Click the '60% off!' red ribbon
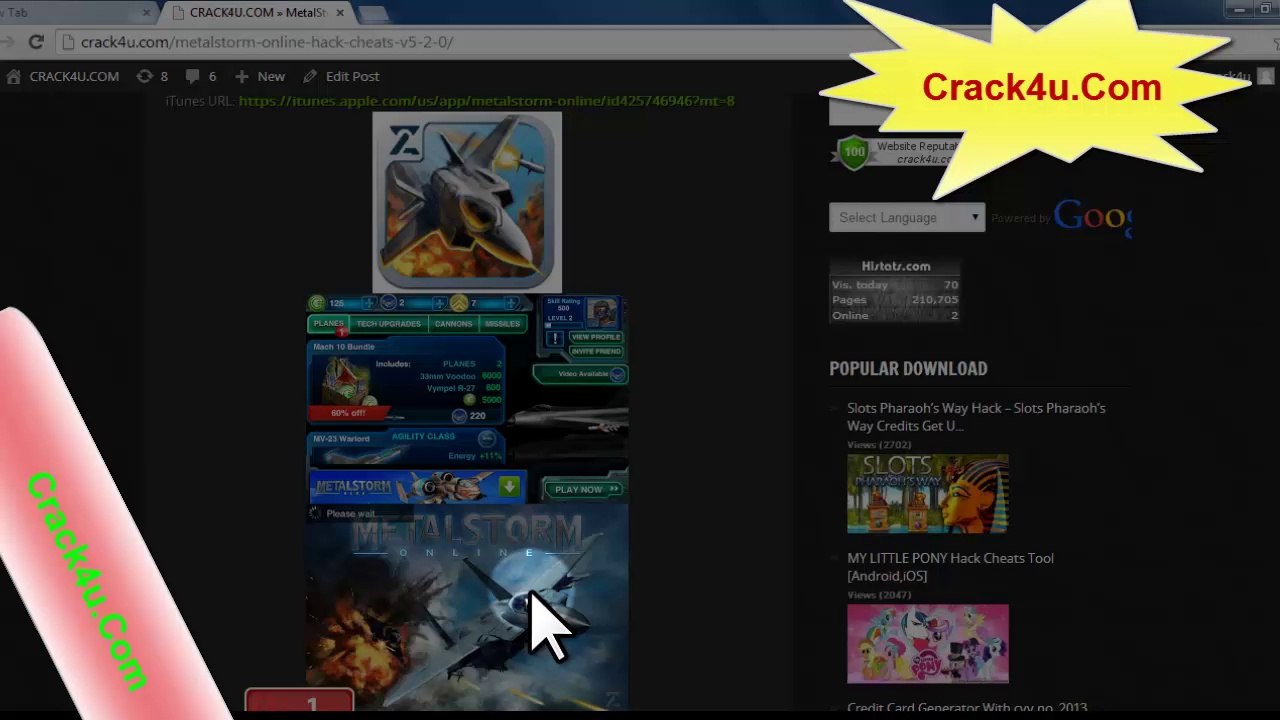 coord(348,413)
